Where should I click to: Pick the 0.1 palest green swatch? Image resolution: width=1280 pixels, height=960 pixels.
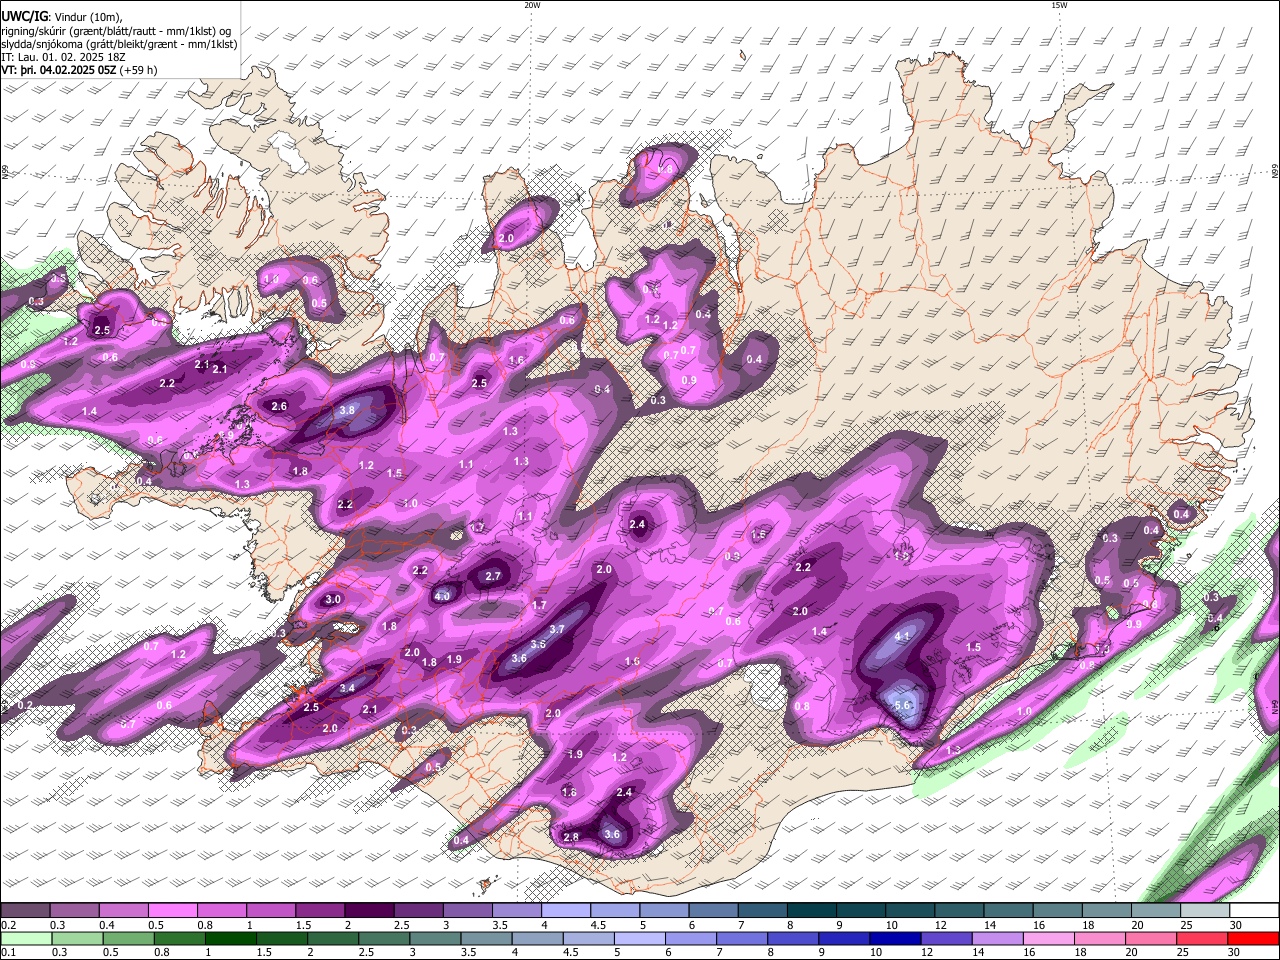tap(27, 938)
